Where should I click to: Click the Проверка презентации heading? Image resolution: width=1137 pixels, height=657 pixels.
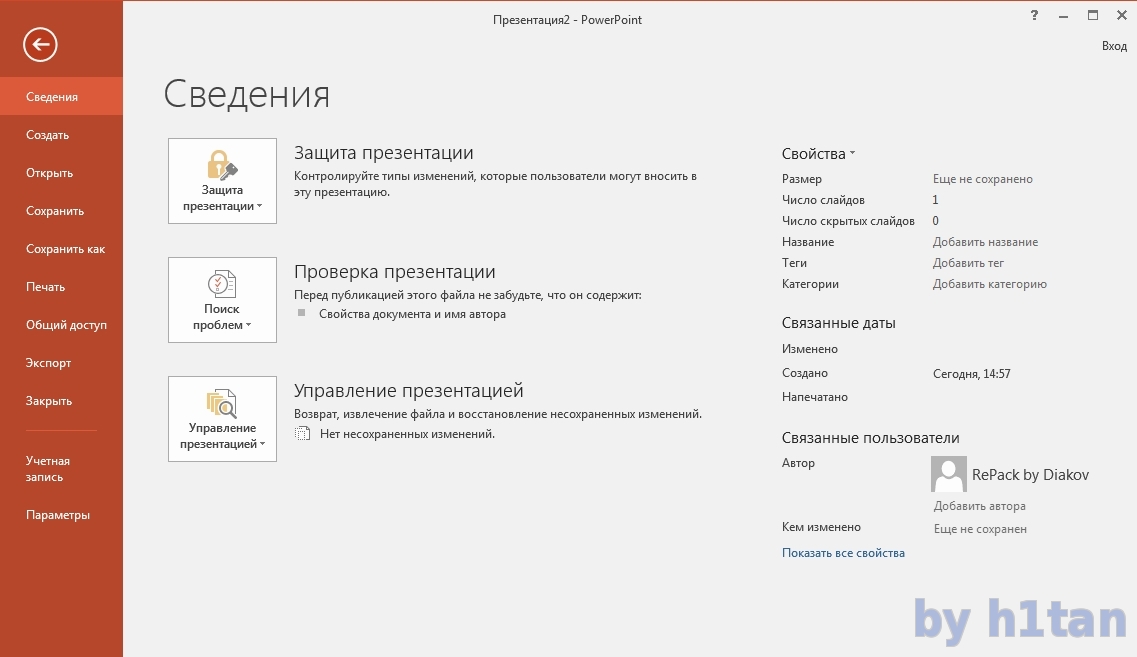(x=394, y=272)
